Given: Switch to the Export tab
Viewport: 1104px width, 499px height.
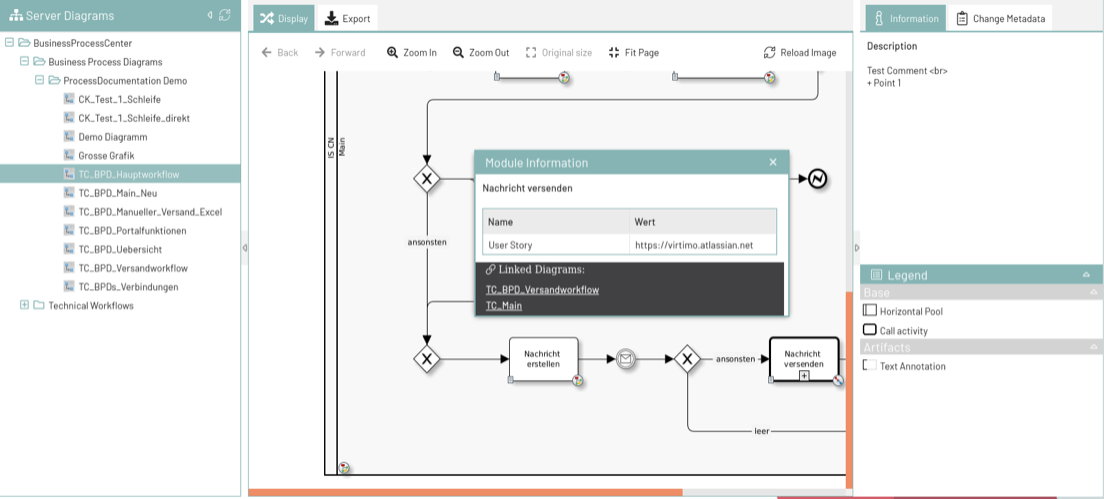Looking at the screenshot, I should (x=347, y=18).
